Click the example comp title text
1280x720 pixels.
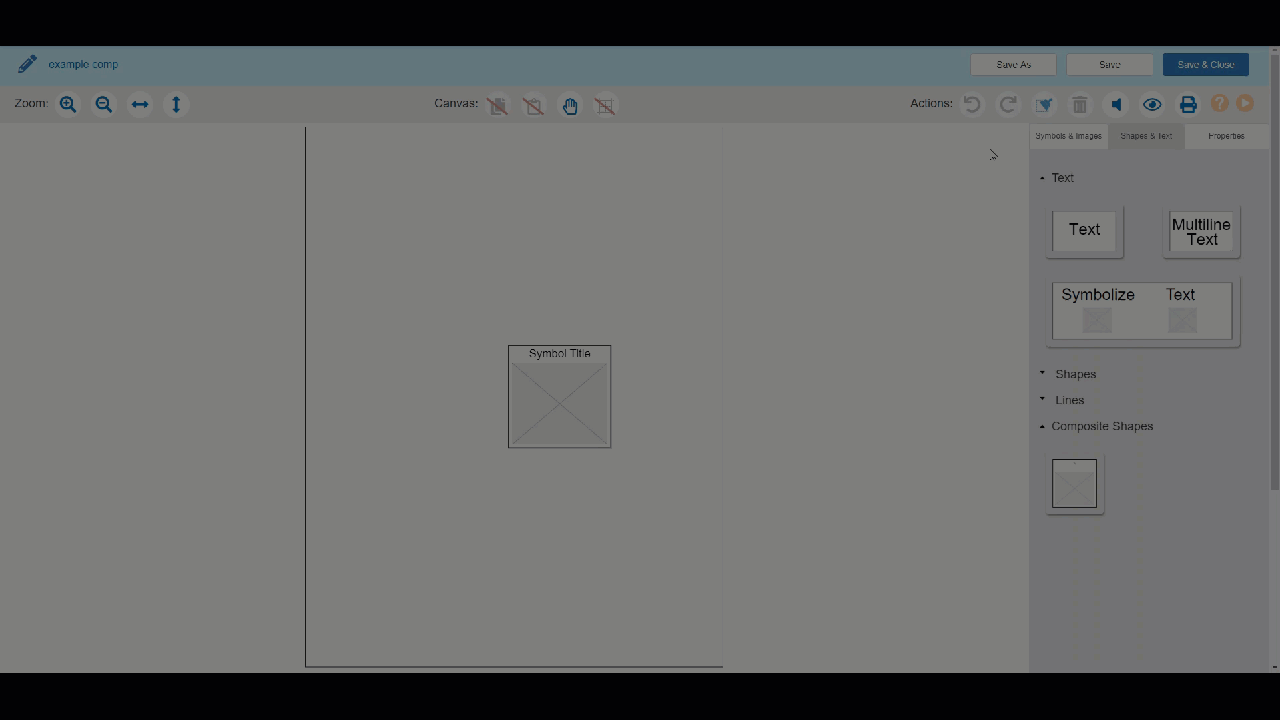[83, 64]
